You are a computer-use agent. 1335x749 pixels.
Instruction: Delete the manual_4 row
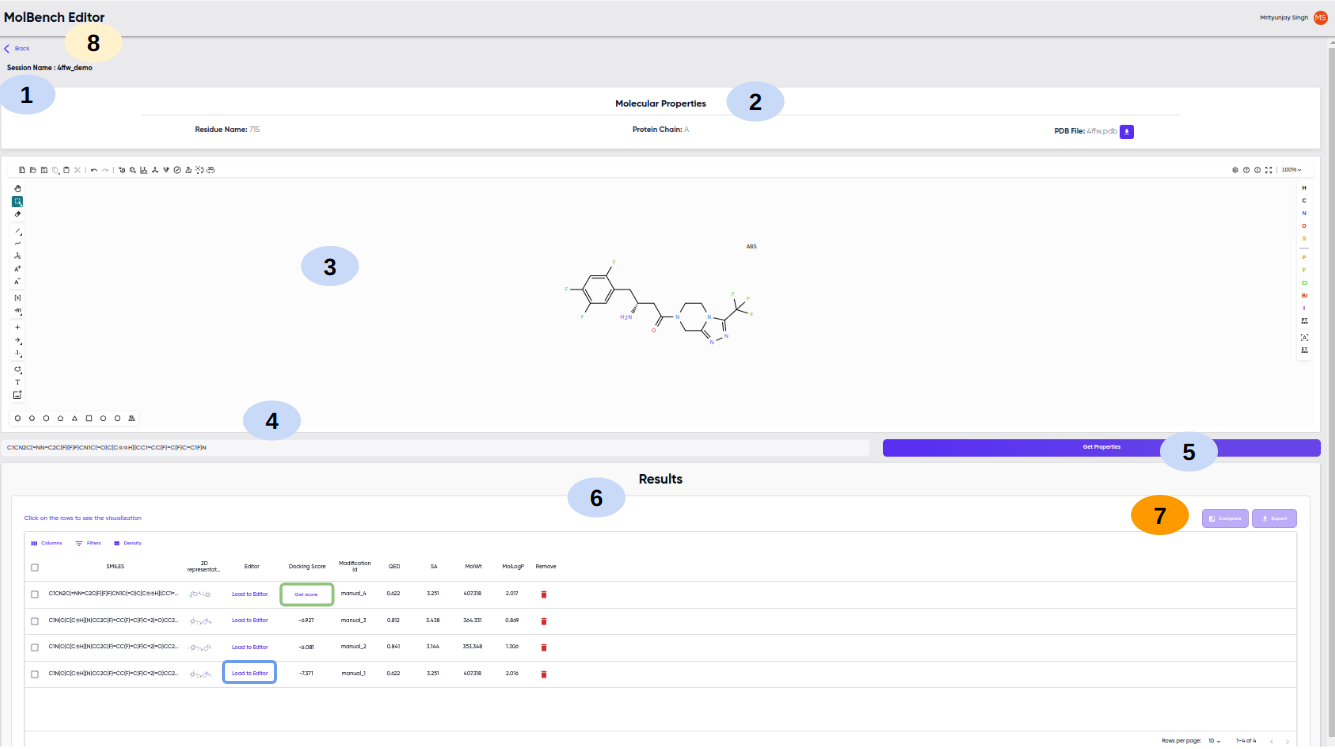[544, 594]
